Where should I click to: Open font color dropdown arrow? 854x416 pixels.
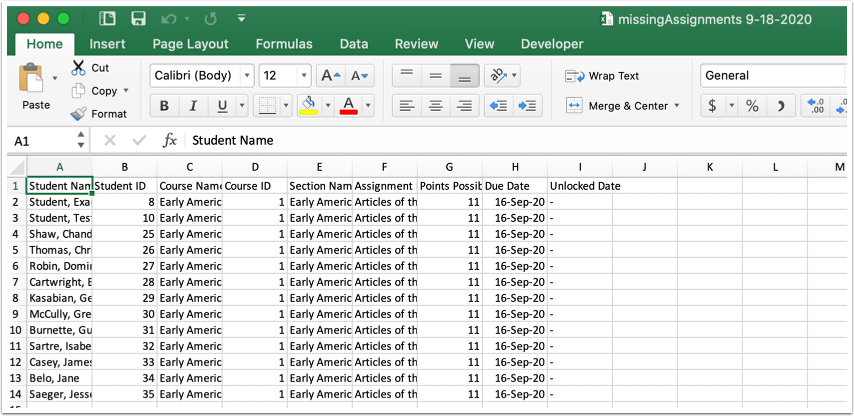point(368,106)
